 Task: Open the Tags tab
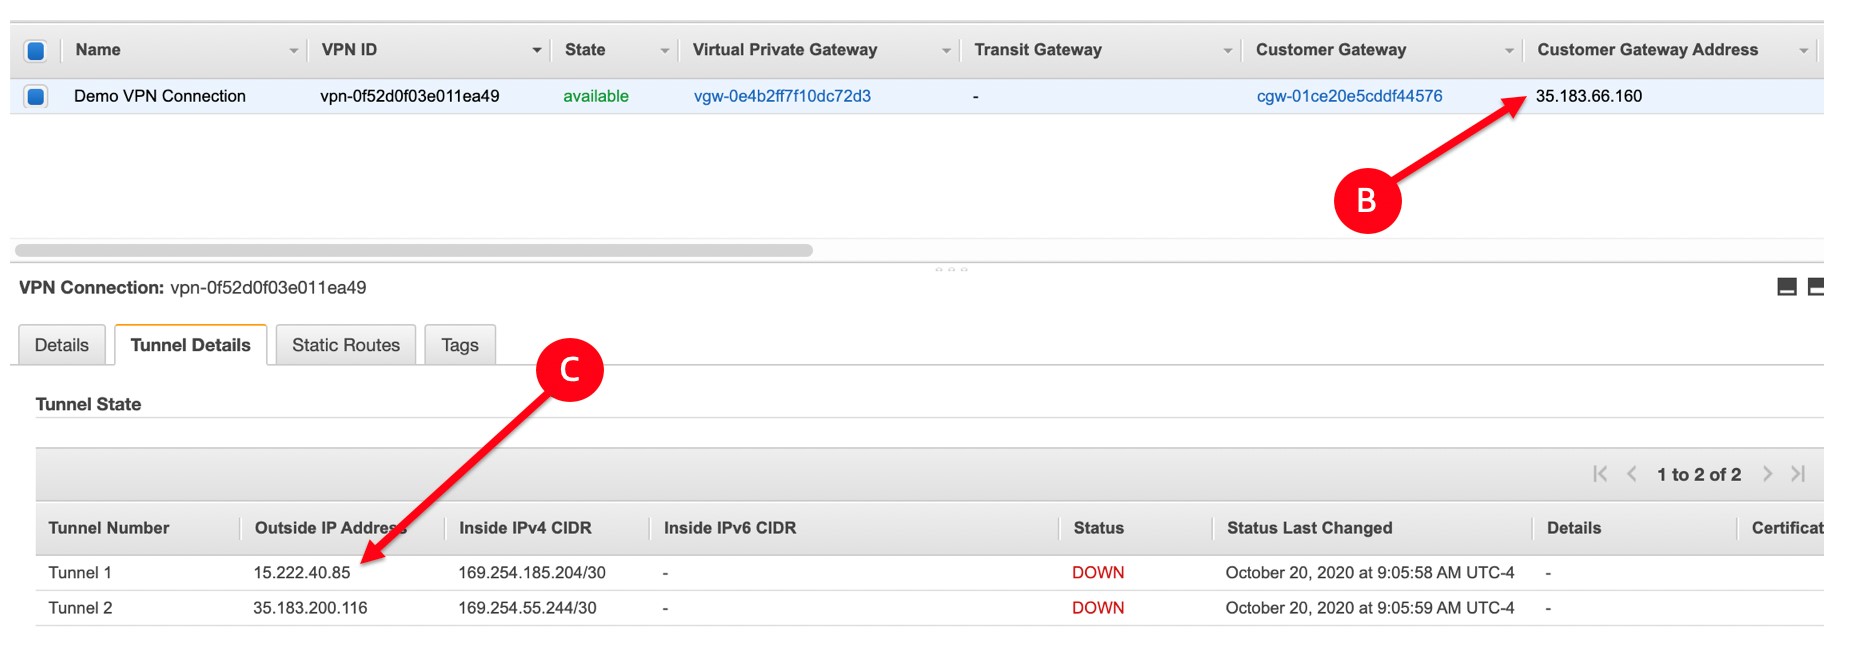(460, 345)
